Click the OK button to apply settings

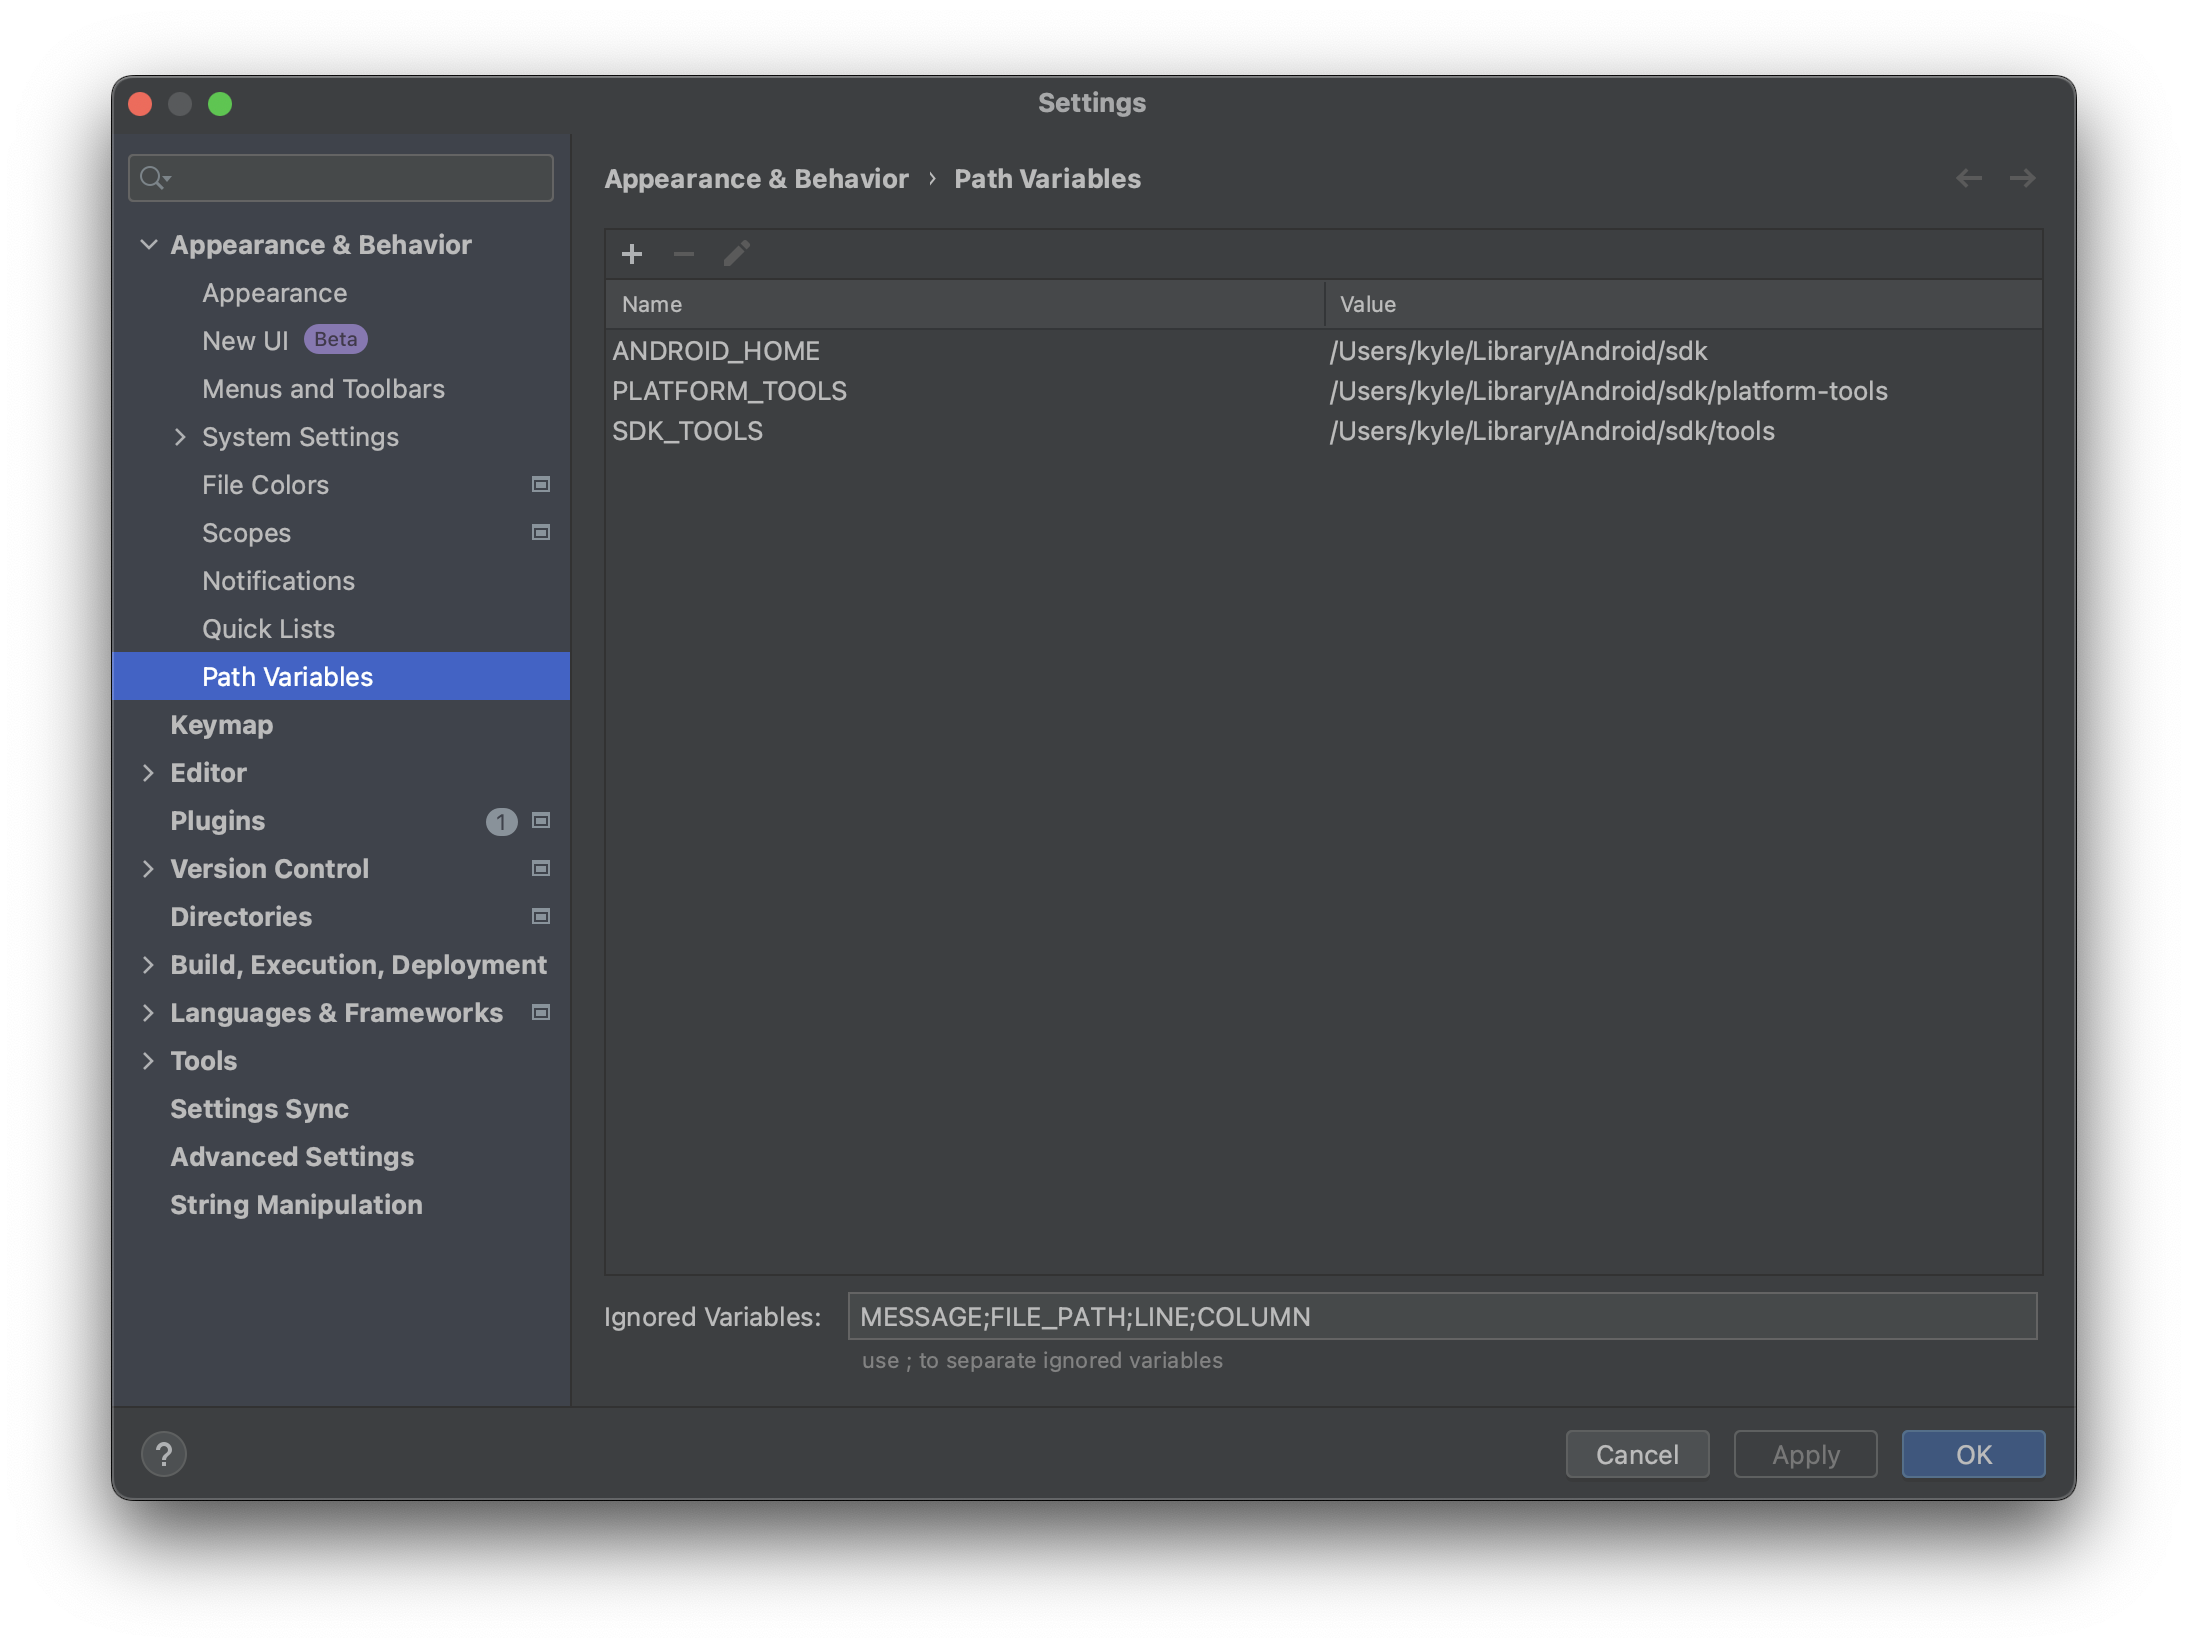click(1972, 1452)
